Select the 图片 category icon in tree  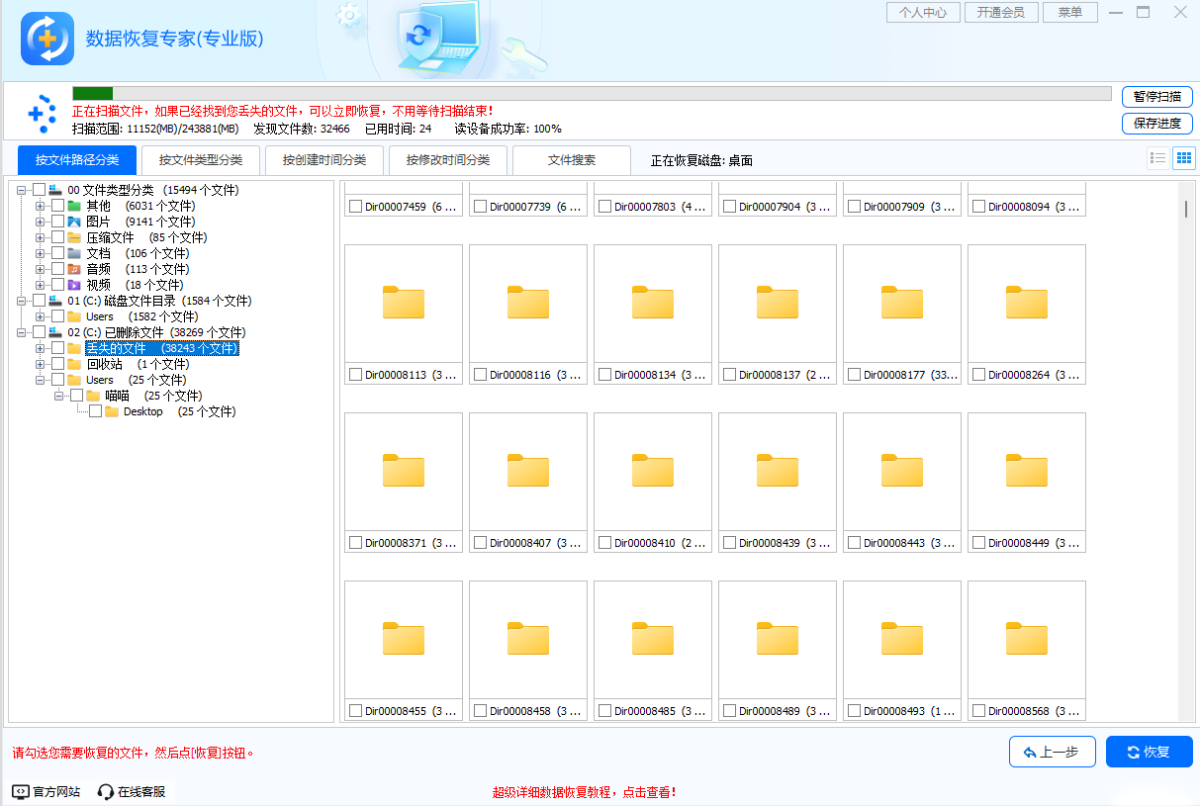(x=73, y=220)
